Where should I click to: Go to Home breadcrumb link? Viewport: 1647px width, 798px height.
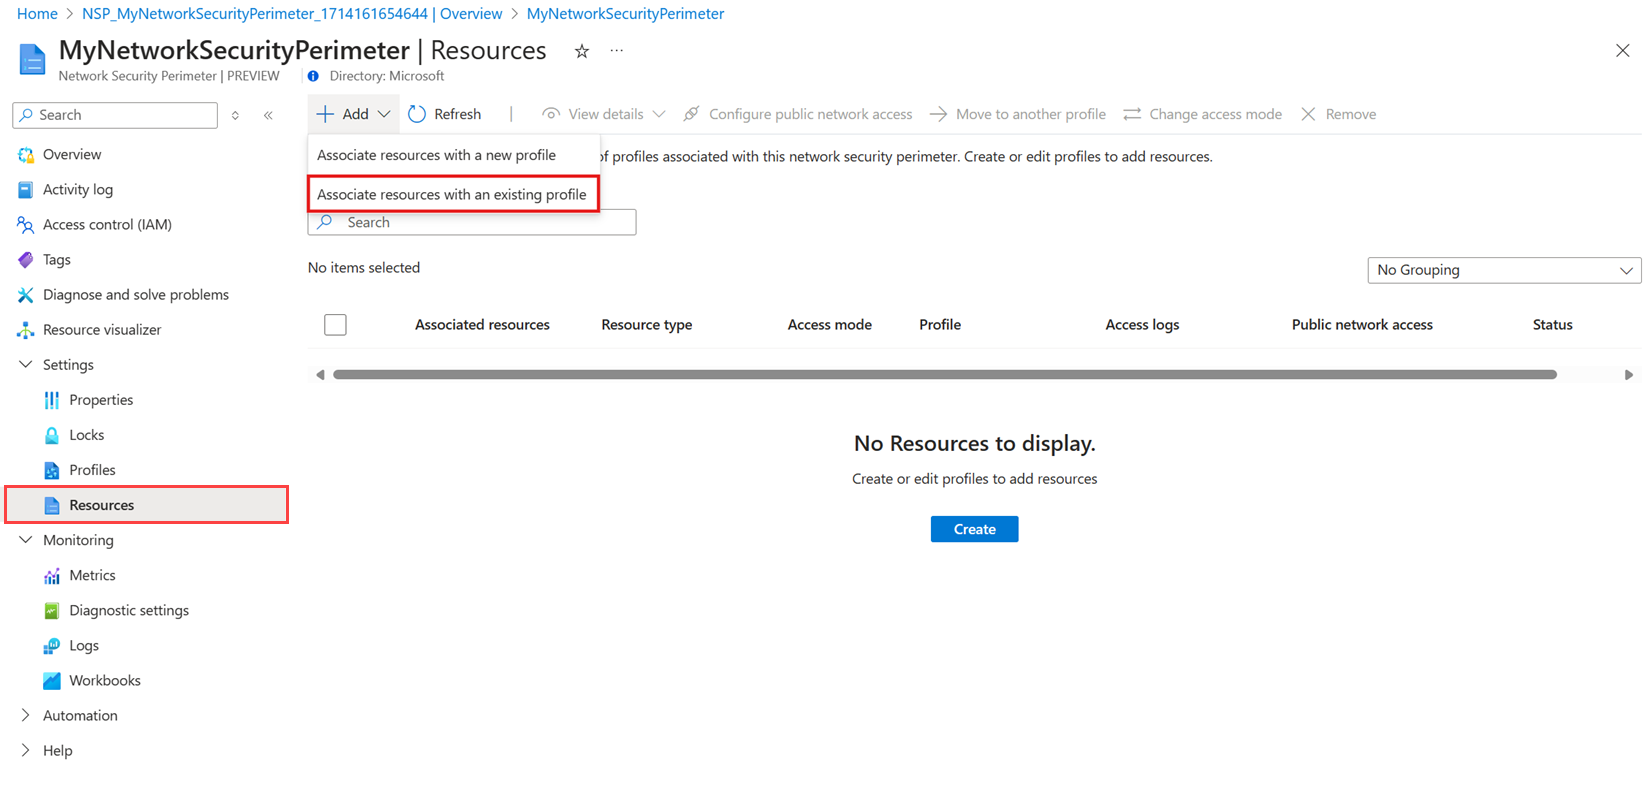point(37,14)
